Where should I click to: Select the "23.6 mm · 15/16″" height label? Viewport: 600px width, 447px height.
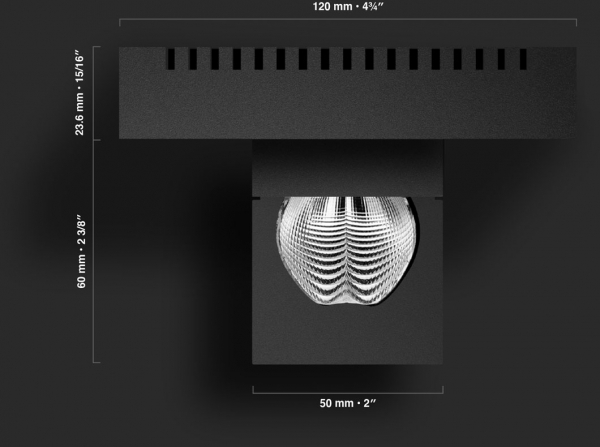(79, 92)
